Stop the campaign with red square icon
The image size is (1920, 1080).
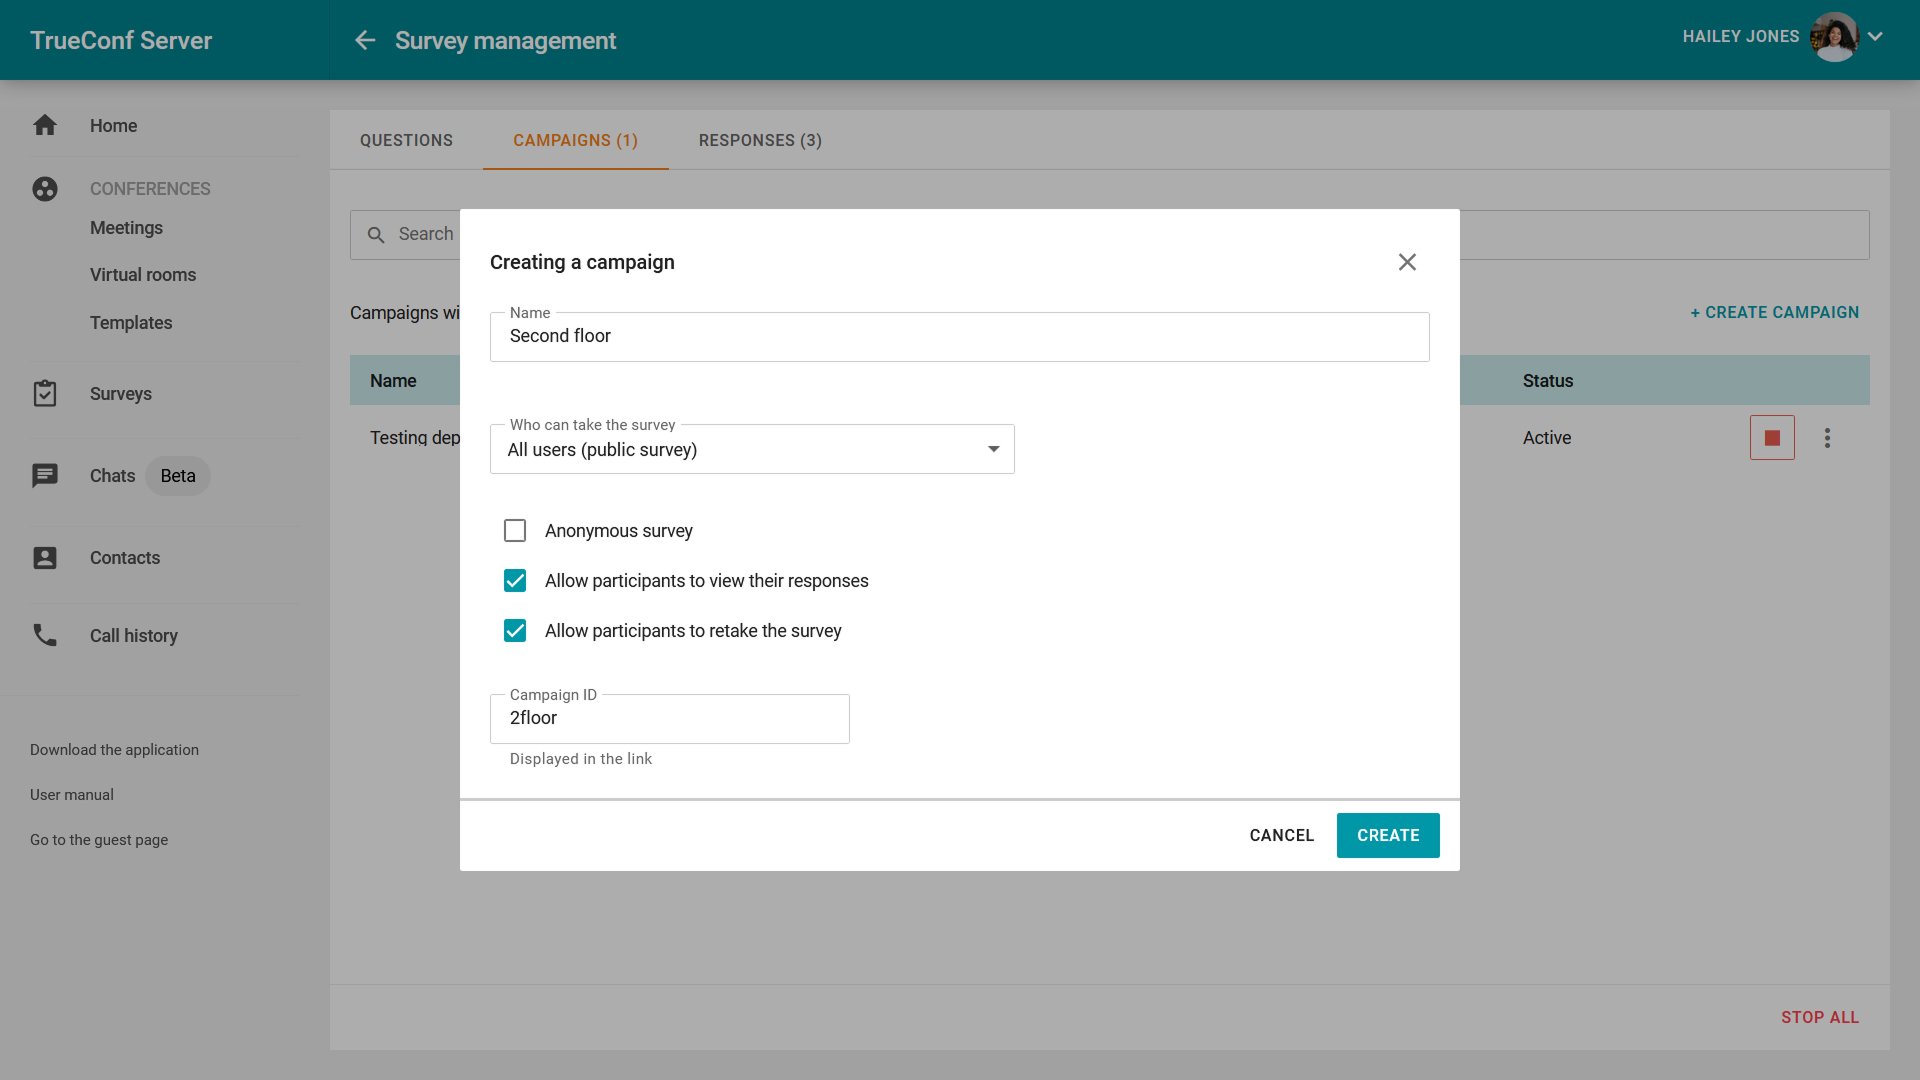1772,438
